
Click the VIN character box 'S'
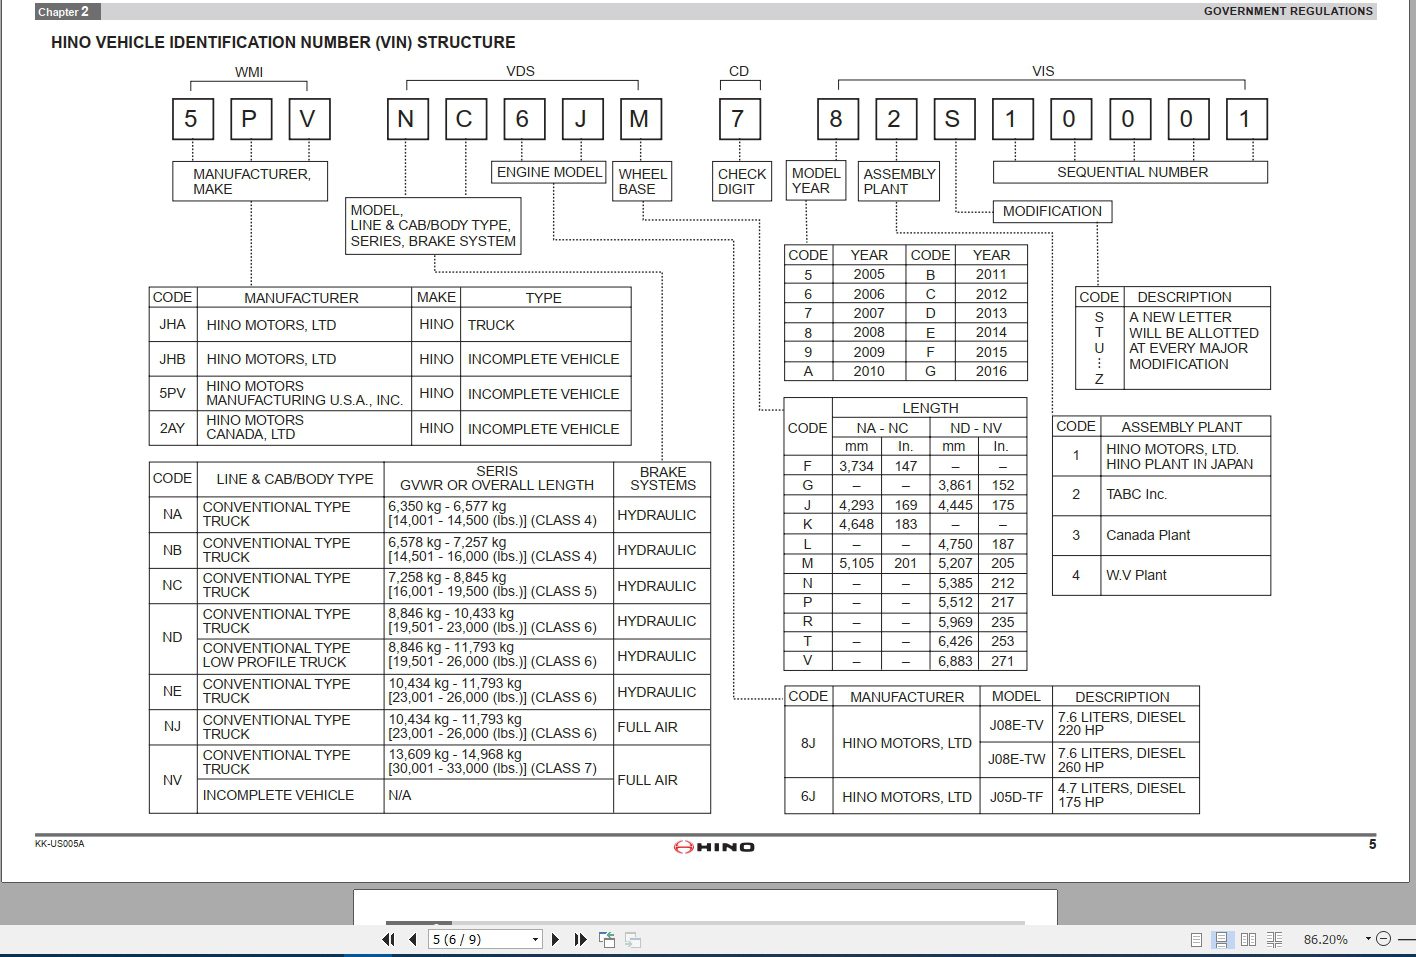click(953, 119)
